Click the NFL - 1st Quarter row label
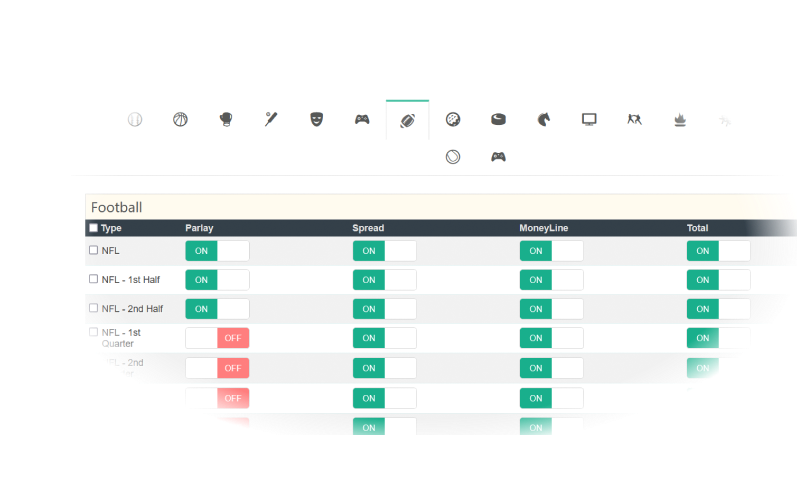797x484 pixels. pos(121,338)
